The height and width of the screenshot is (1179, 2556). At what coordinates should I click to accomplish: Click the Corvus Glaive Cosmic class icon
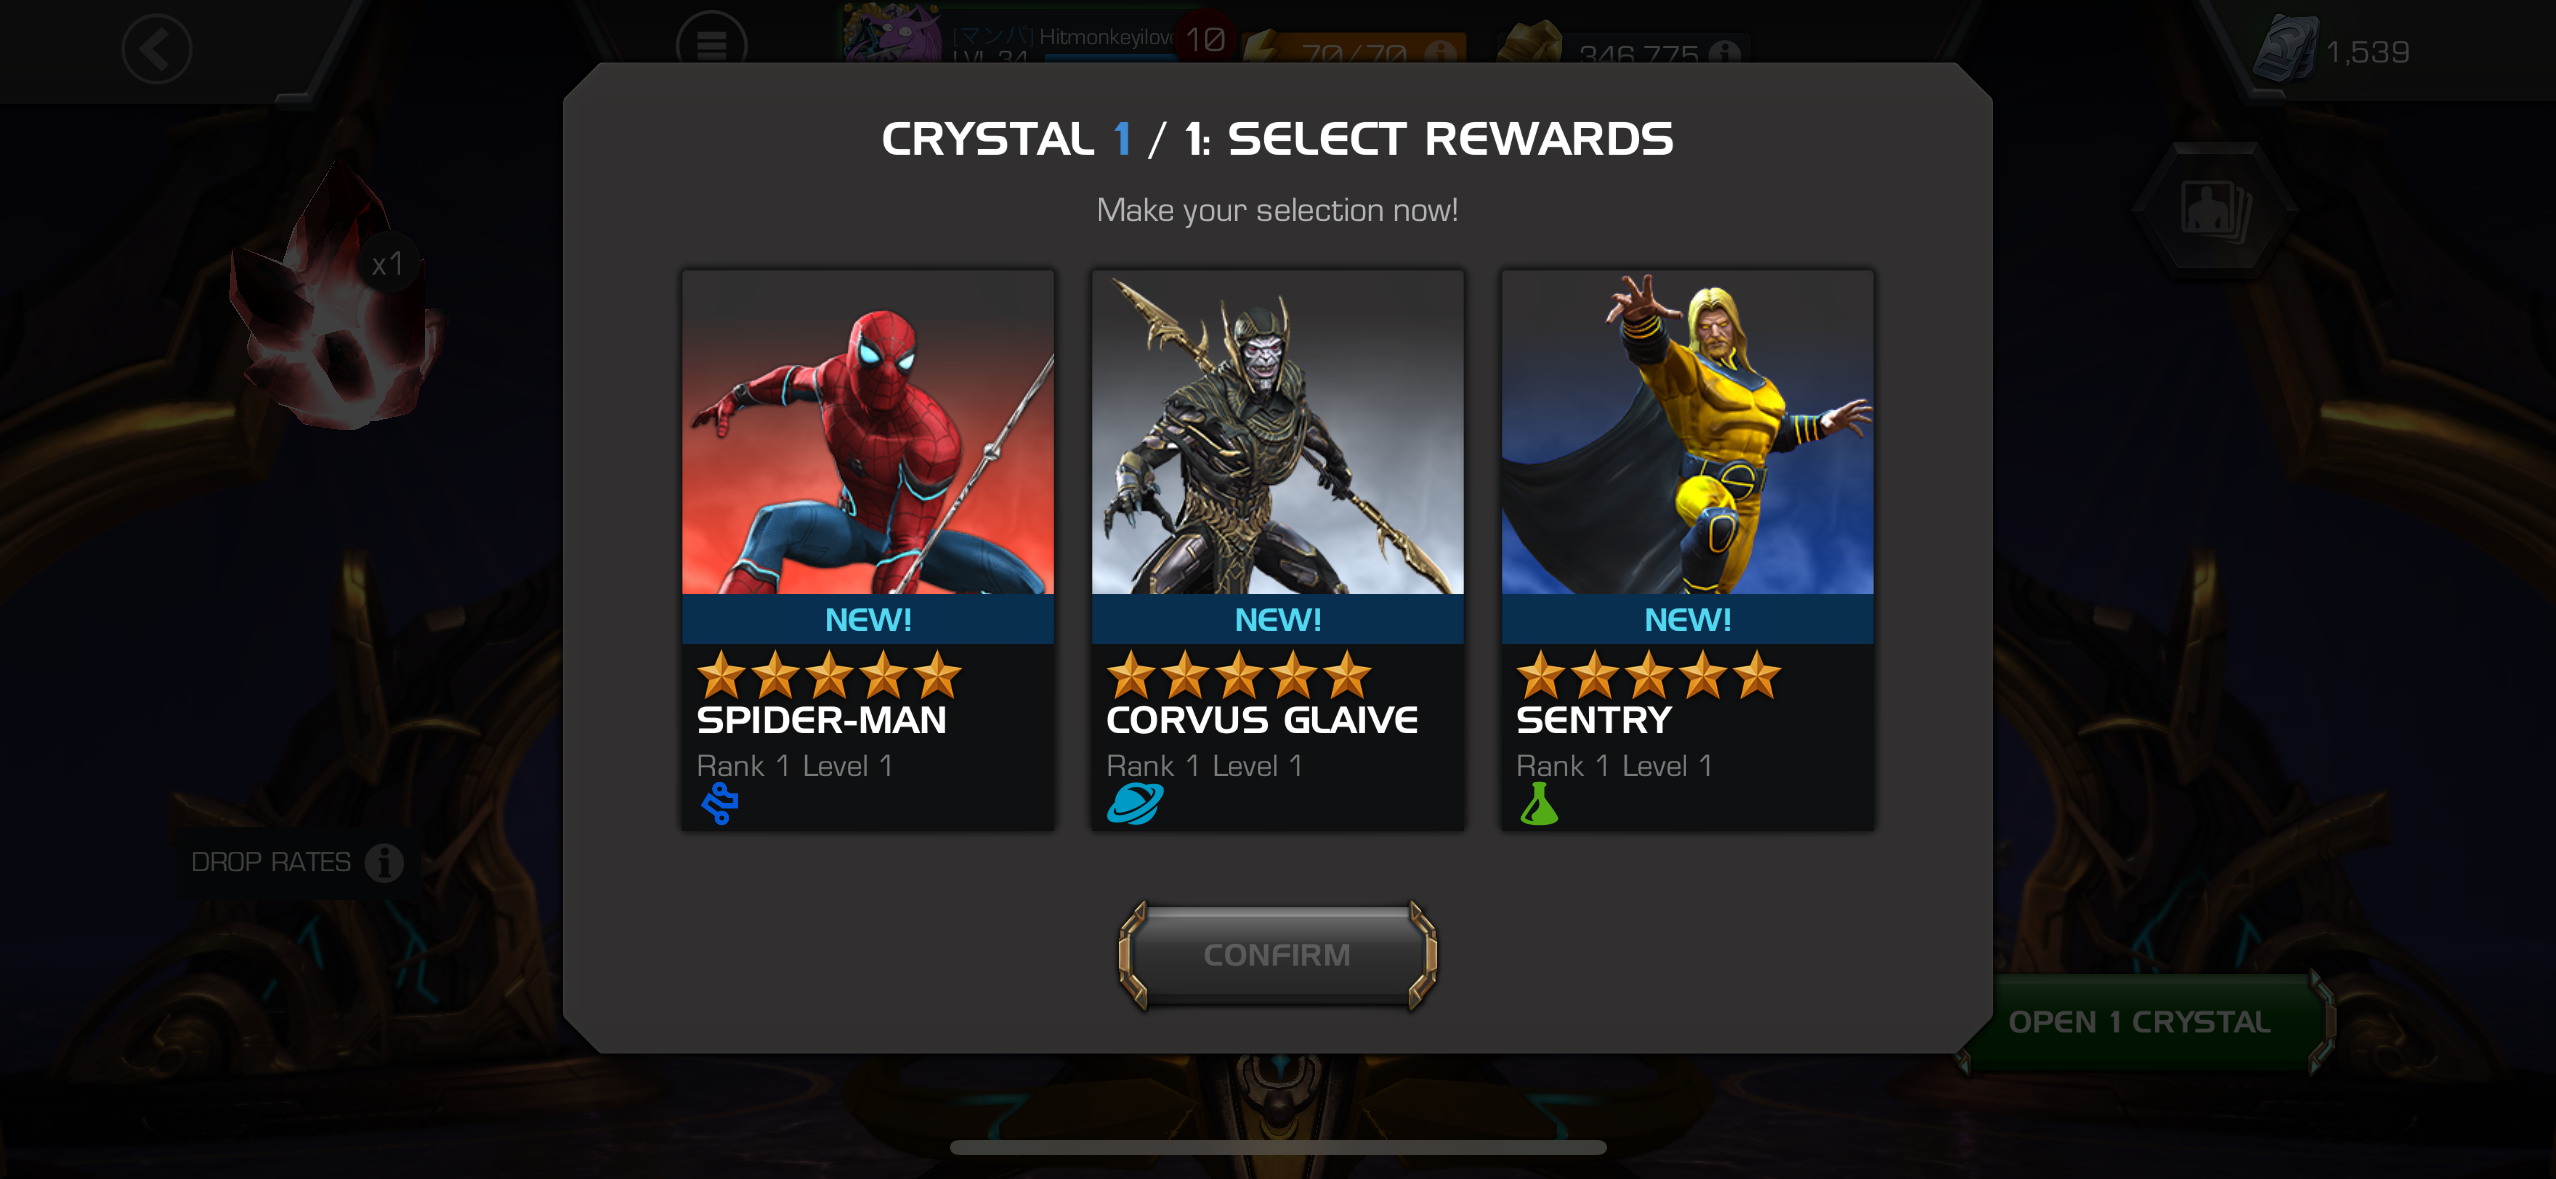tap(1135, 804)
